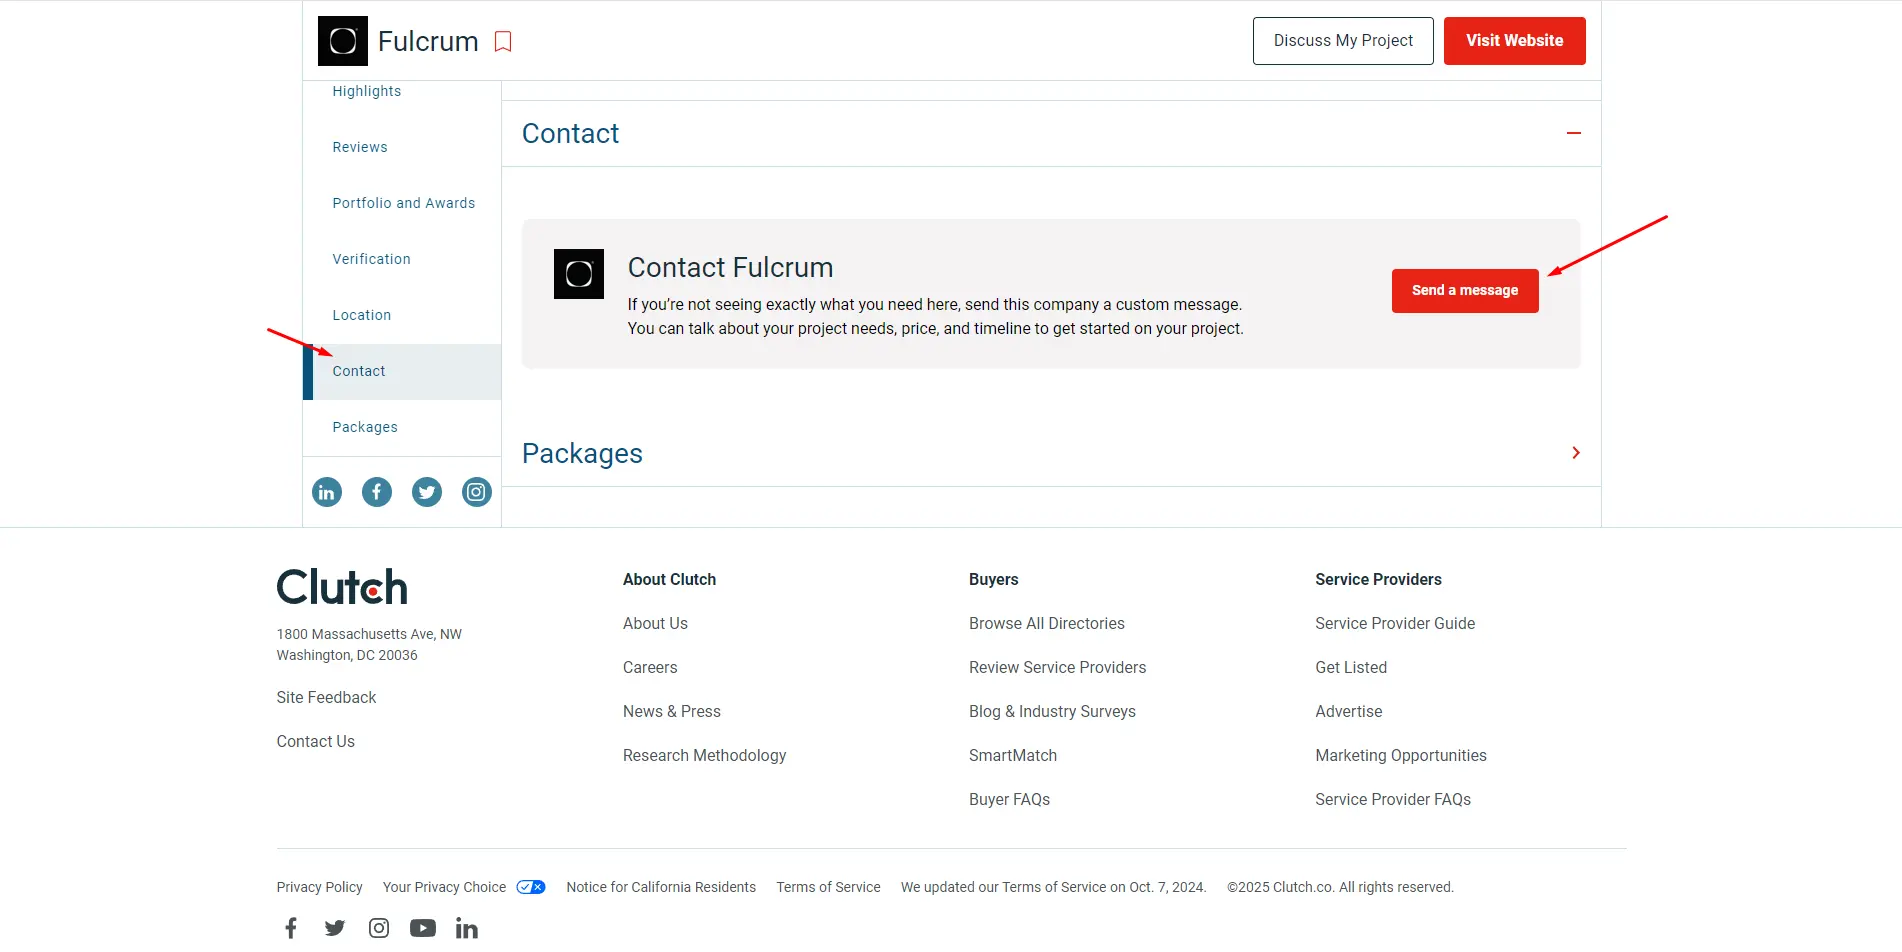Open the About Us link

(655, 623)
